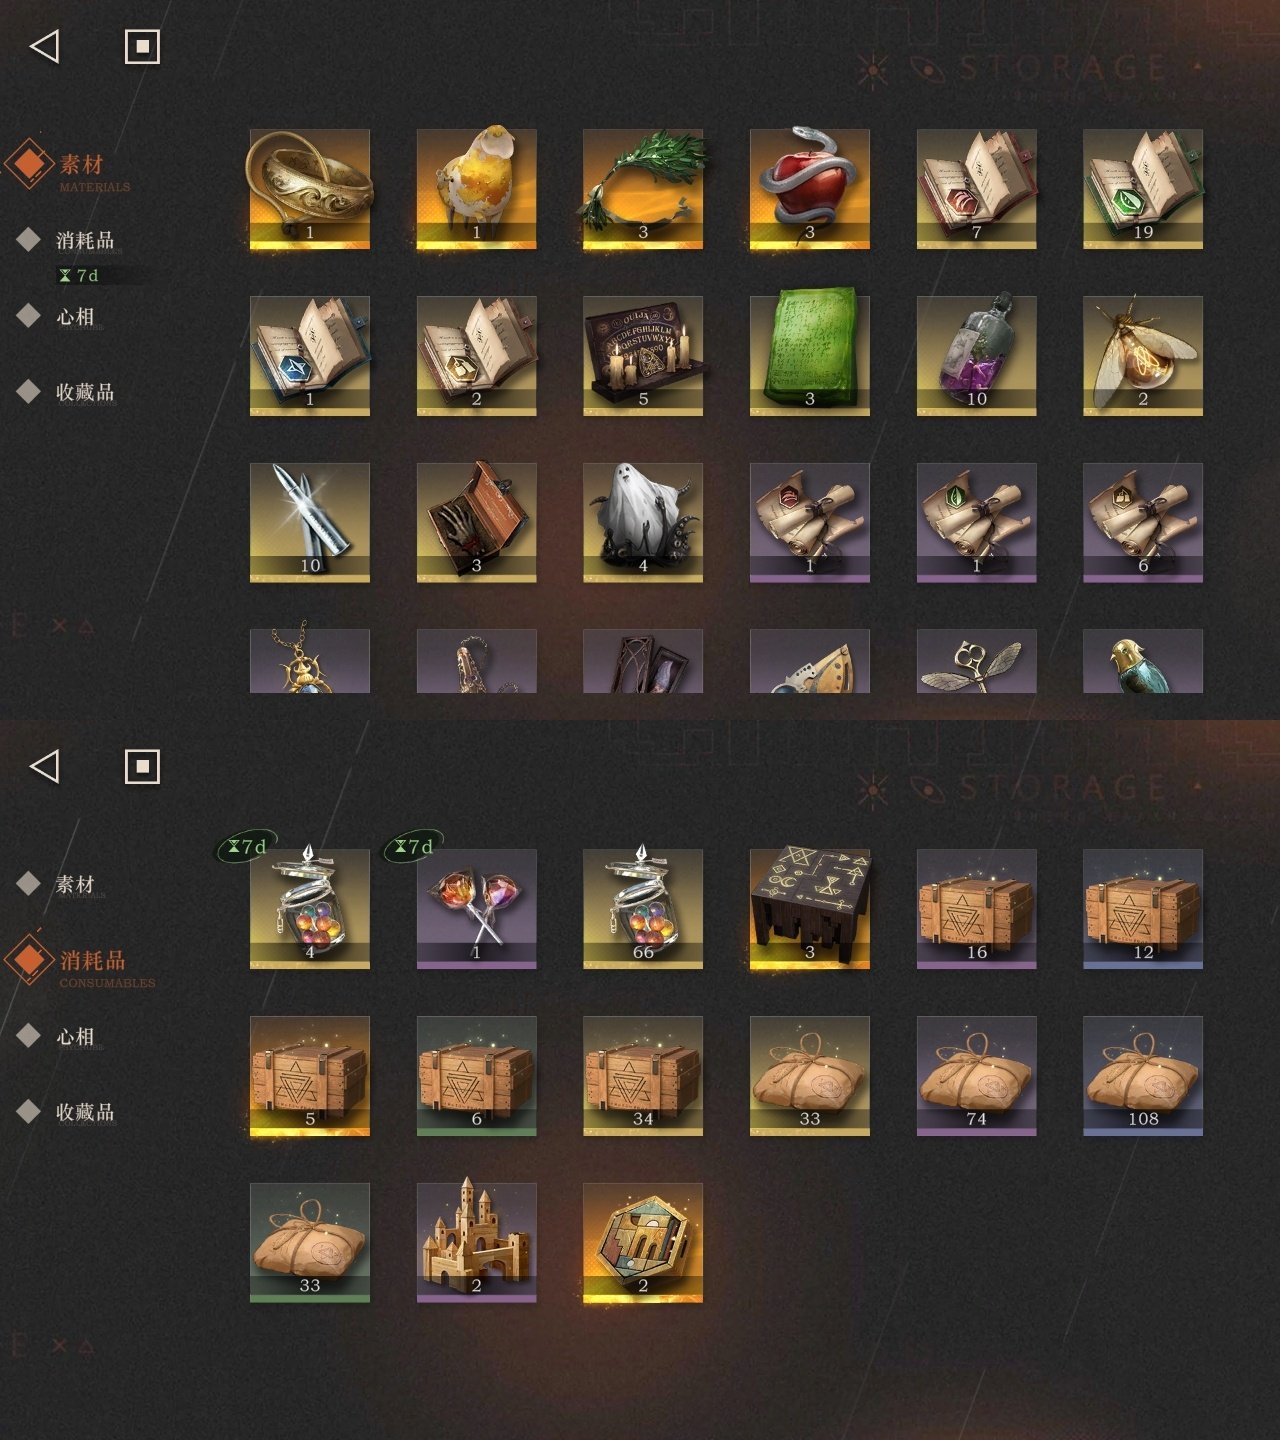Open the wrapped parcel with count 108
1280x1440 pixels.
pyautogui.click(x=1143, y=1076)
